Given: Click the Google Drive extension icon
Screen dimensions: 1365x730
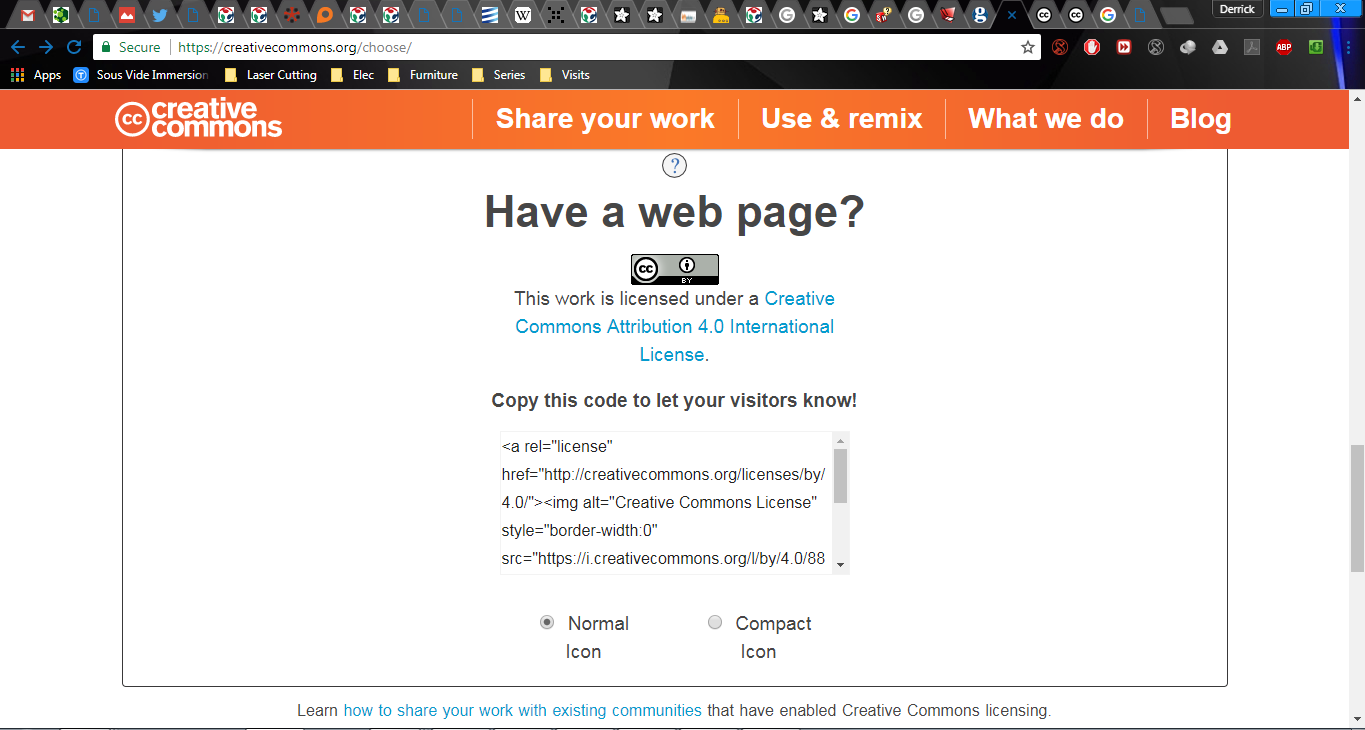Looking at the screenshot, I should [1220, 47].
